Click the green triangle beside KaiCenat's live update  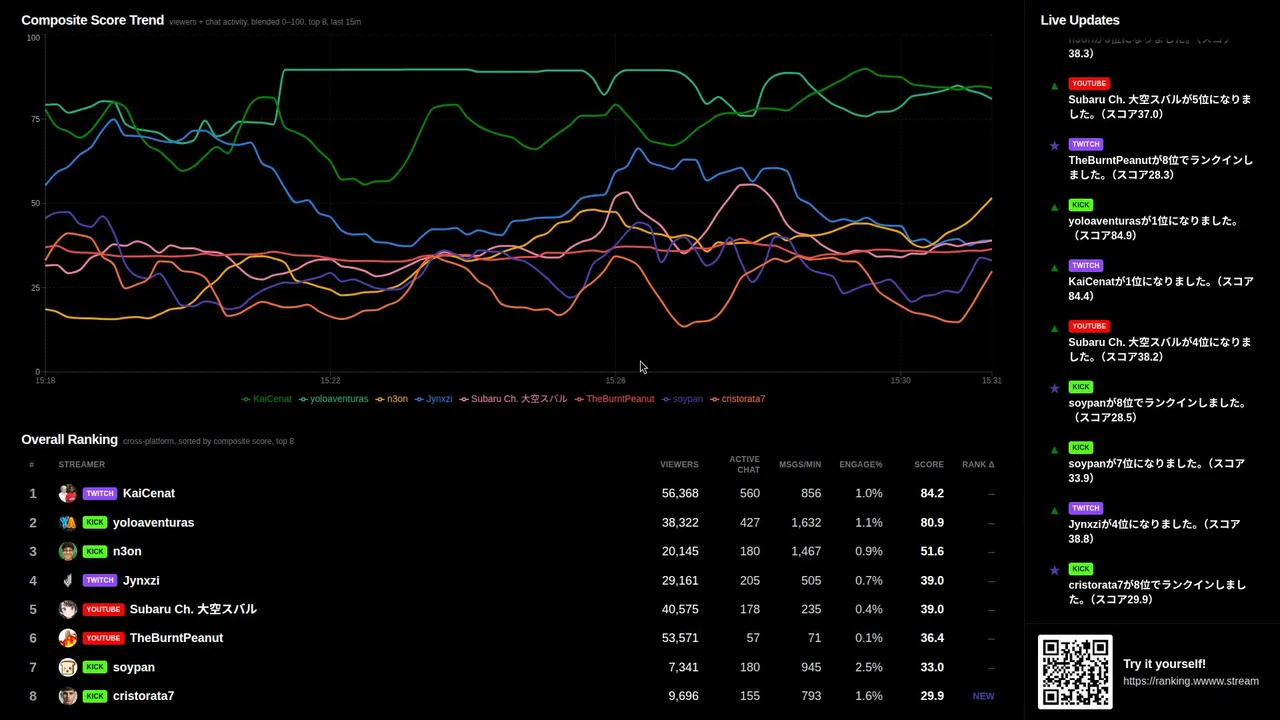[1054, 268]
